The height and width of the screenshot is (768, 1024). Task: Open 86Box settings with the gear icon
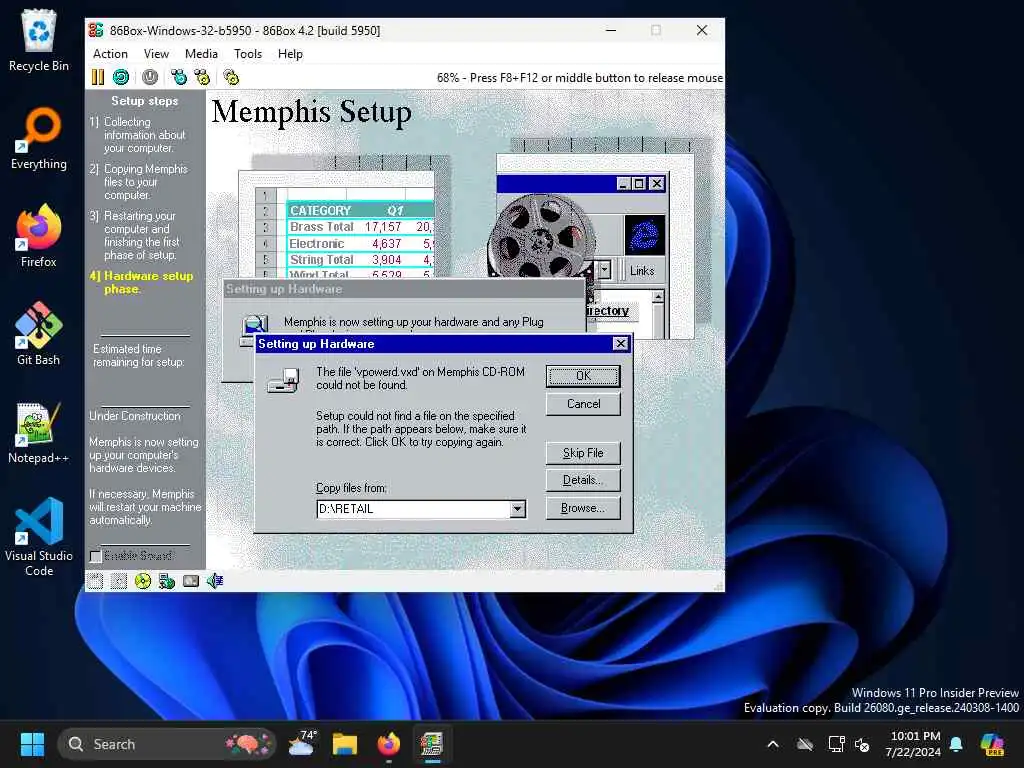pos(231,77)
